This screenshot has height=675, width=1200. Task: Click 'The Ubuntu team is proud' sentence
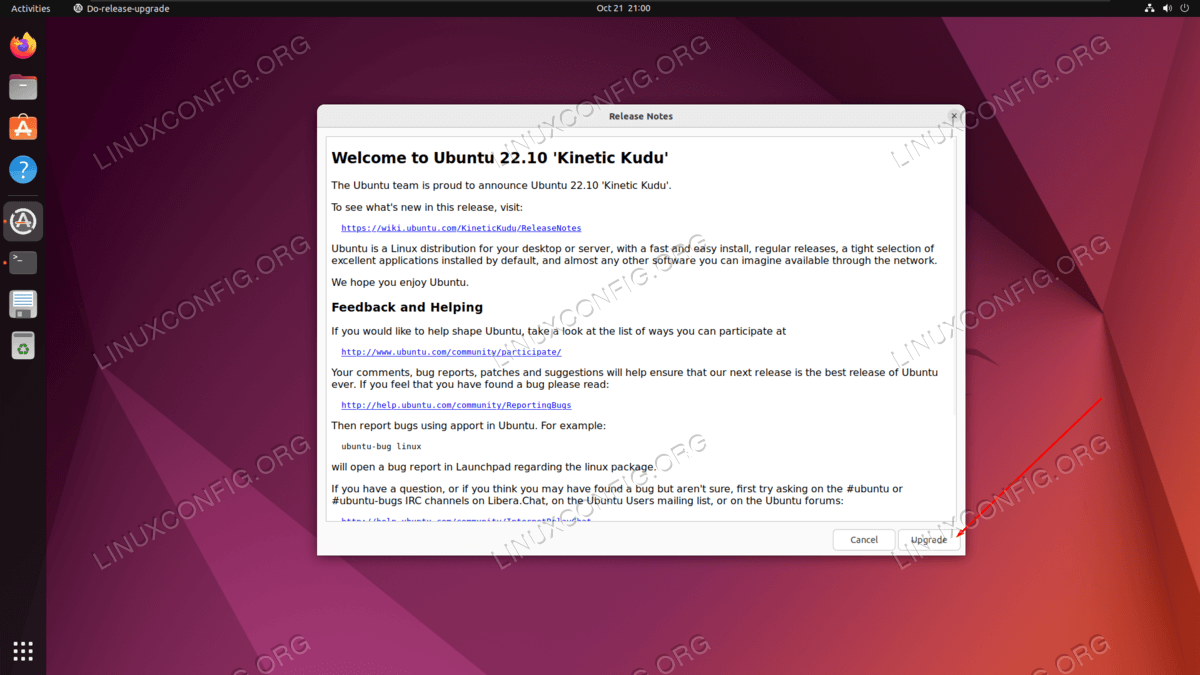coord(502,185)
